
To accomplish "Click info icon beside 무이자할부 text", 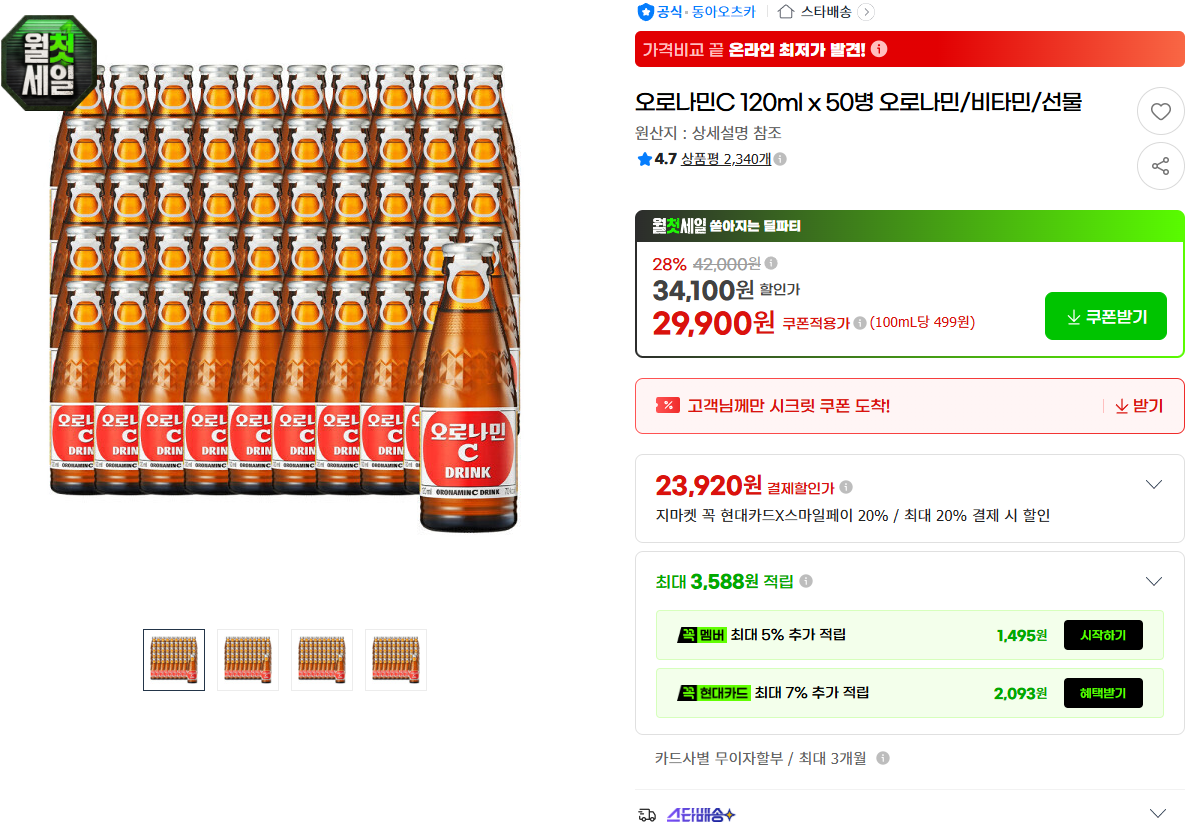I will 883,758.
